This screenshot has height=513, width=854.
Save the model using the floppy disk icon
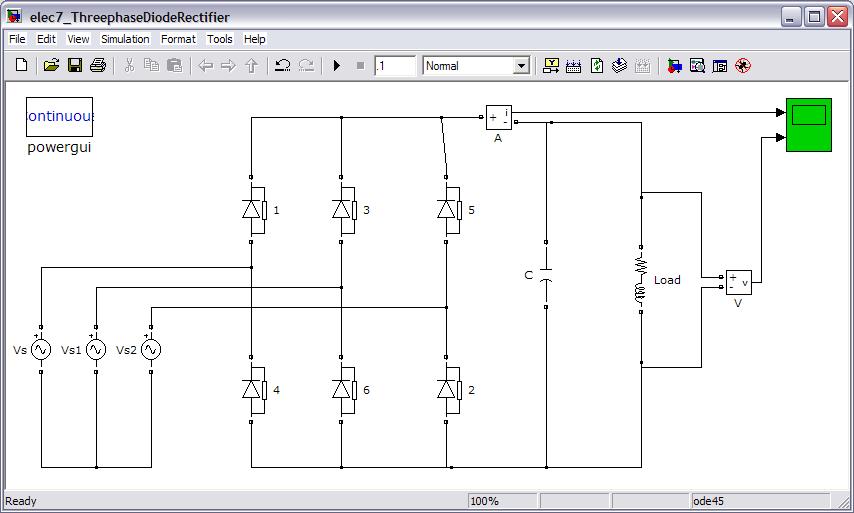75,66
